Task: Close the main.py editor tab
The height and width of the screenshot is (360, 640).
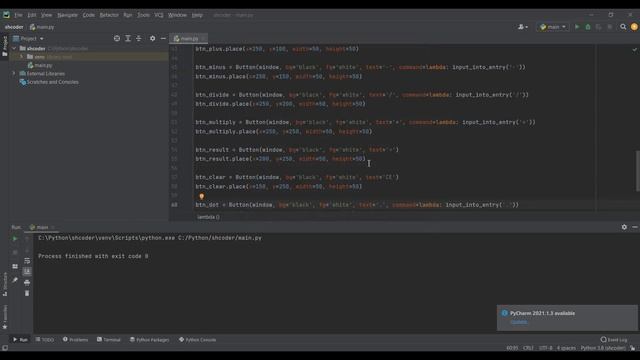Action: coord(203,38)
